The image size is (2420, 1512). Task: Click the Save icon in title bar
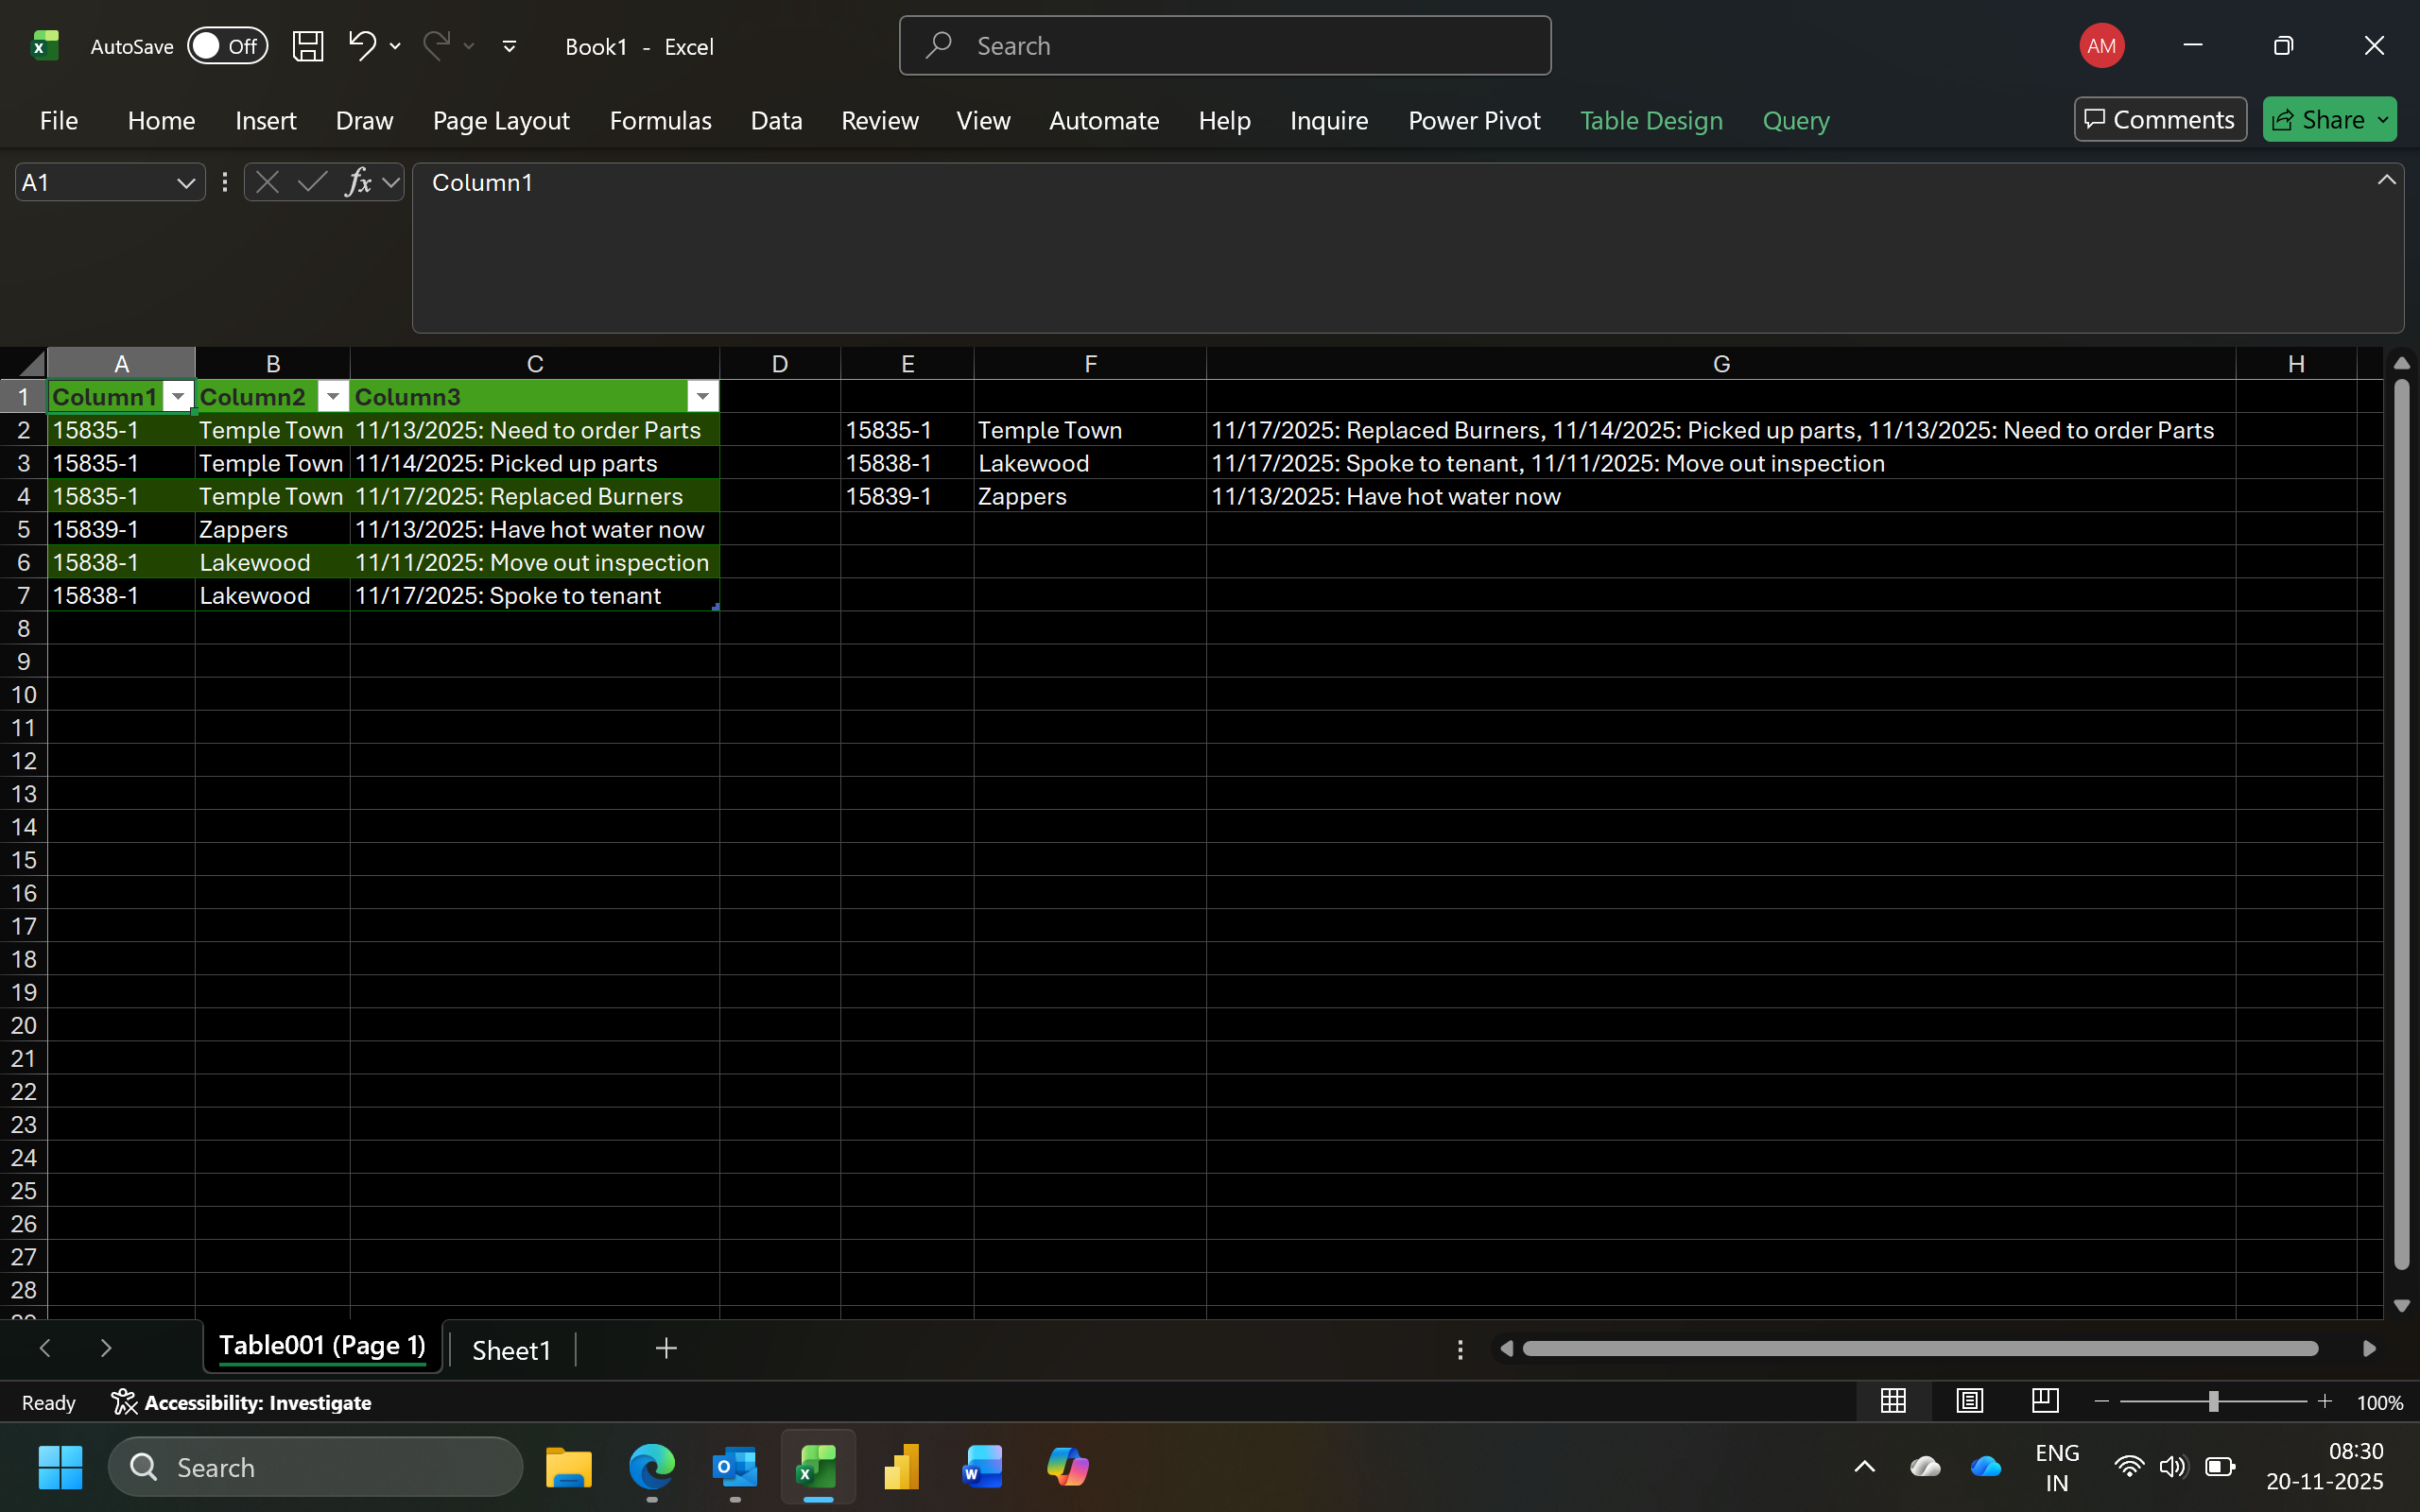(307, 46)
